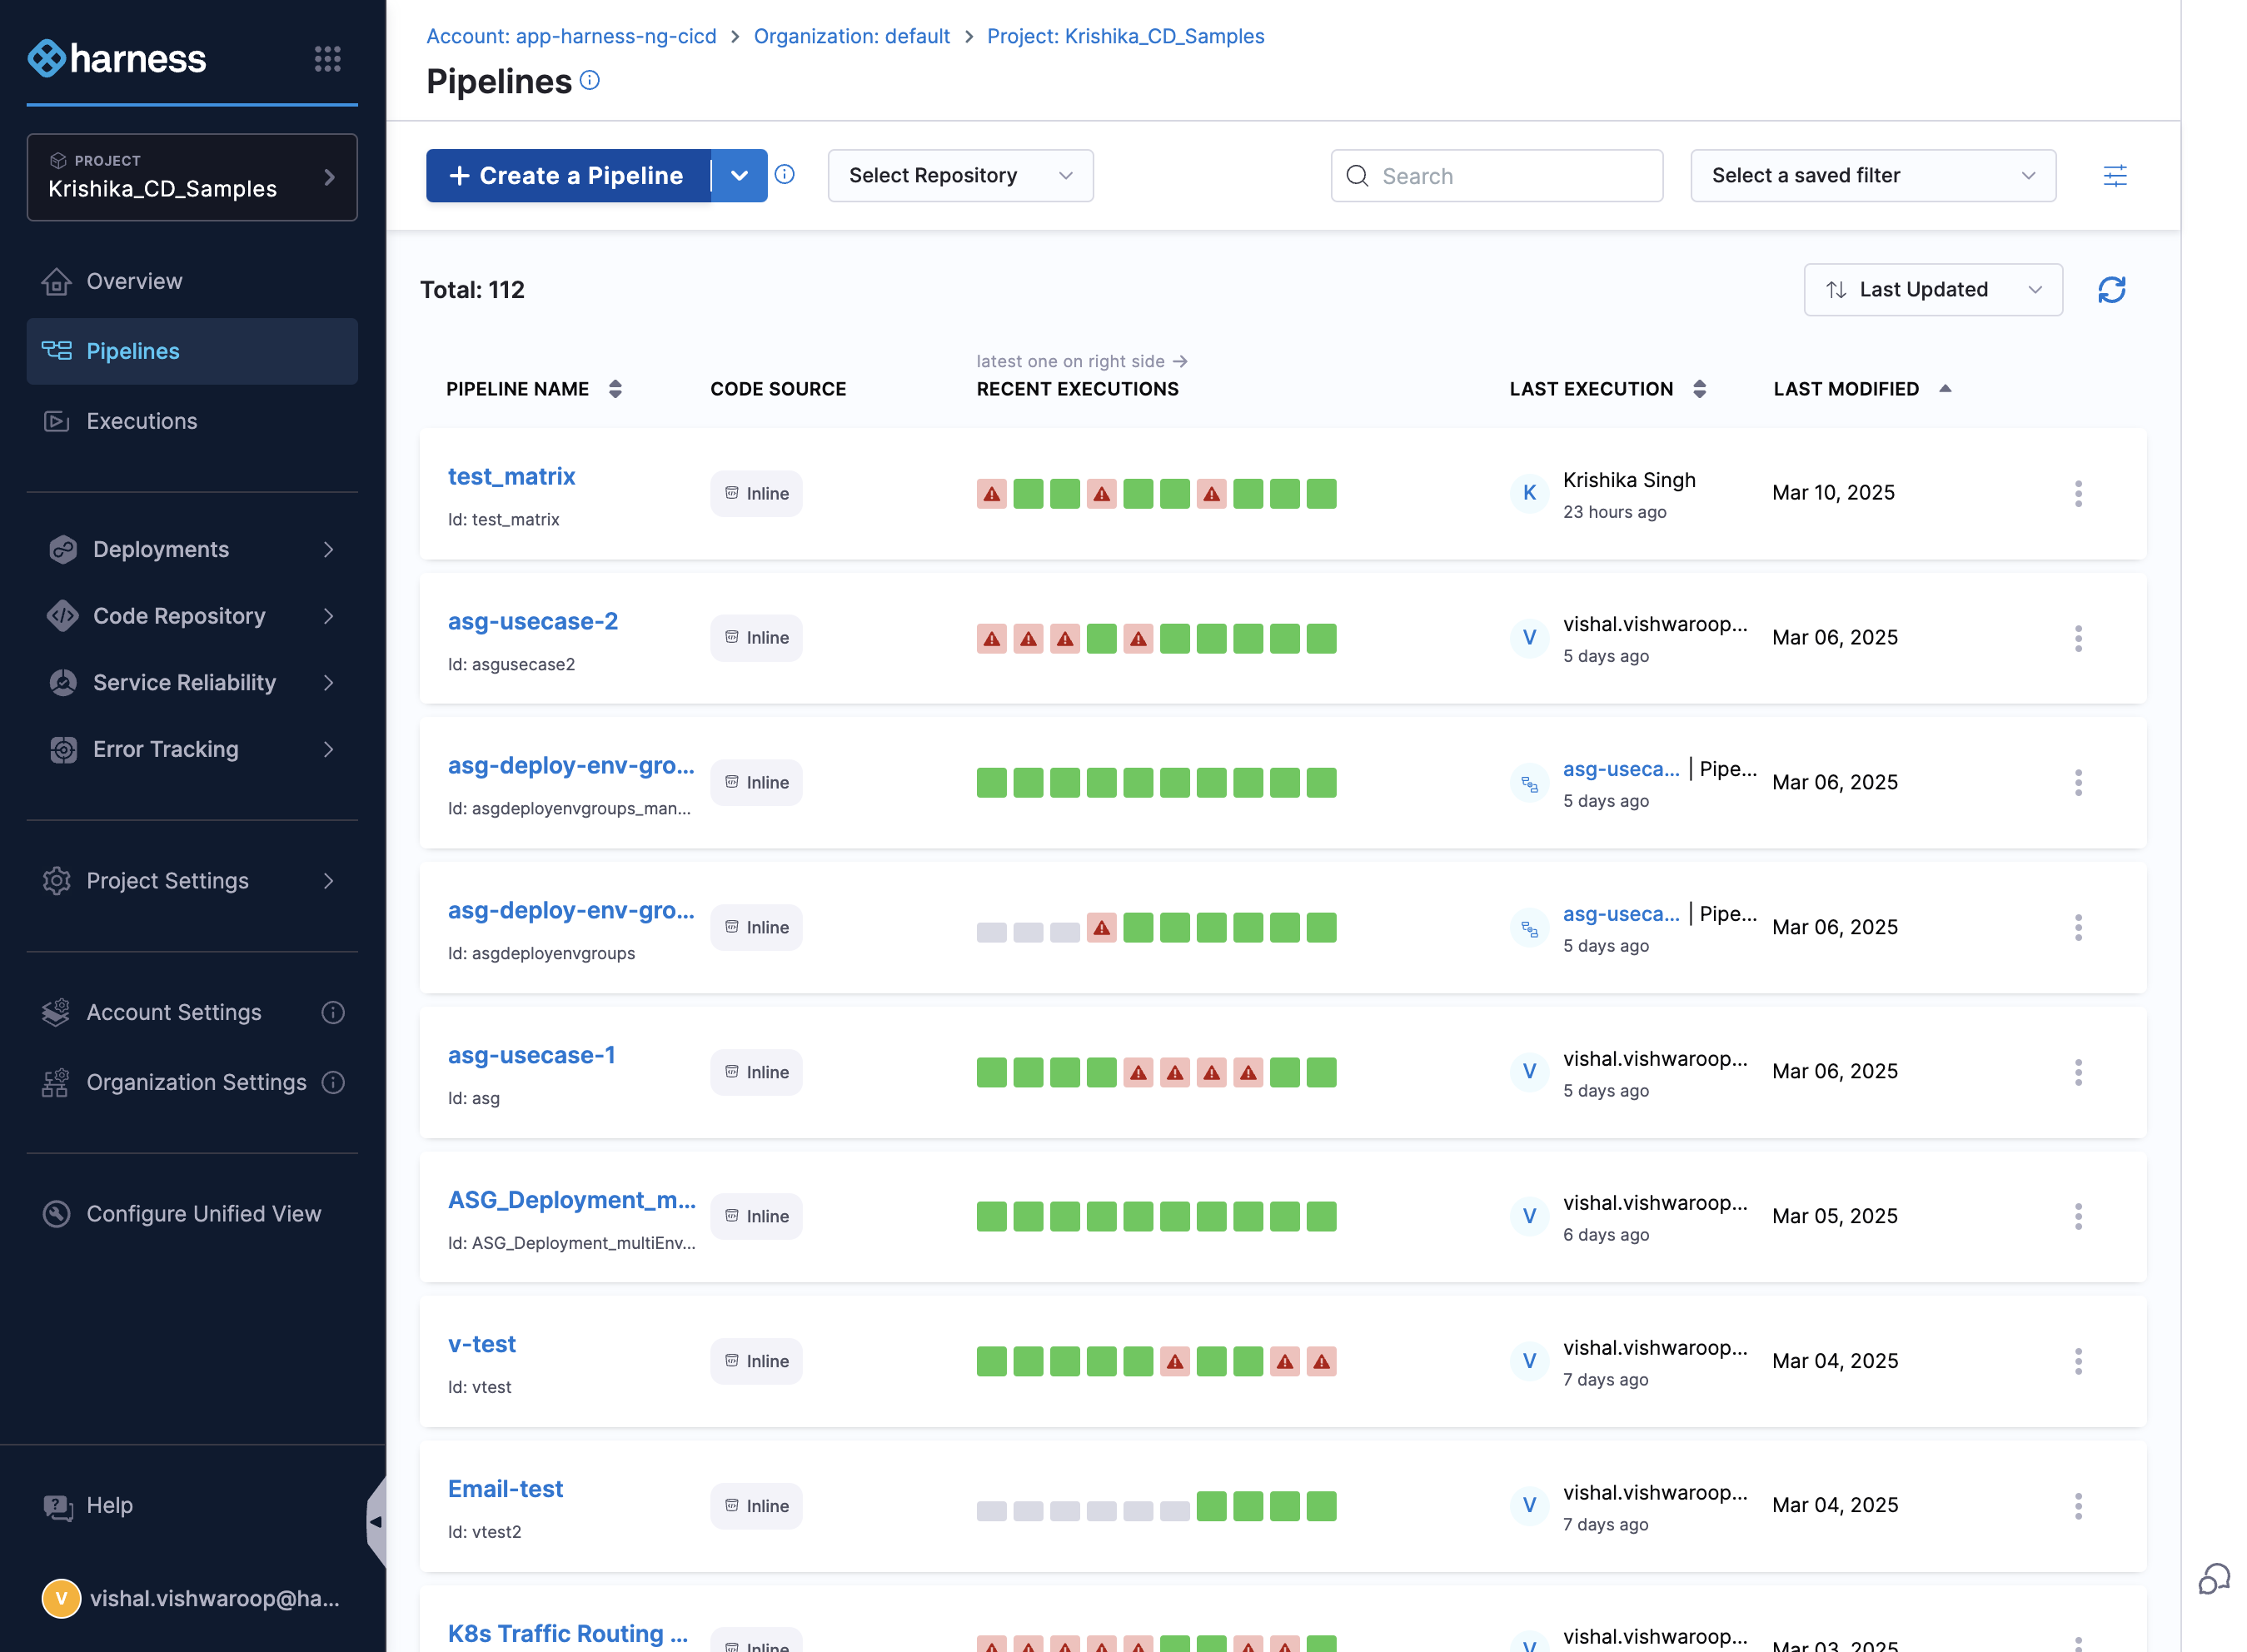Focus the Search pipelines field

tap(1496, 176)
